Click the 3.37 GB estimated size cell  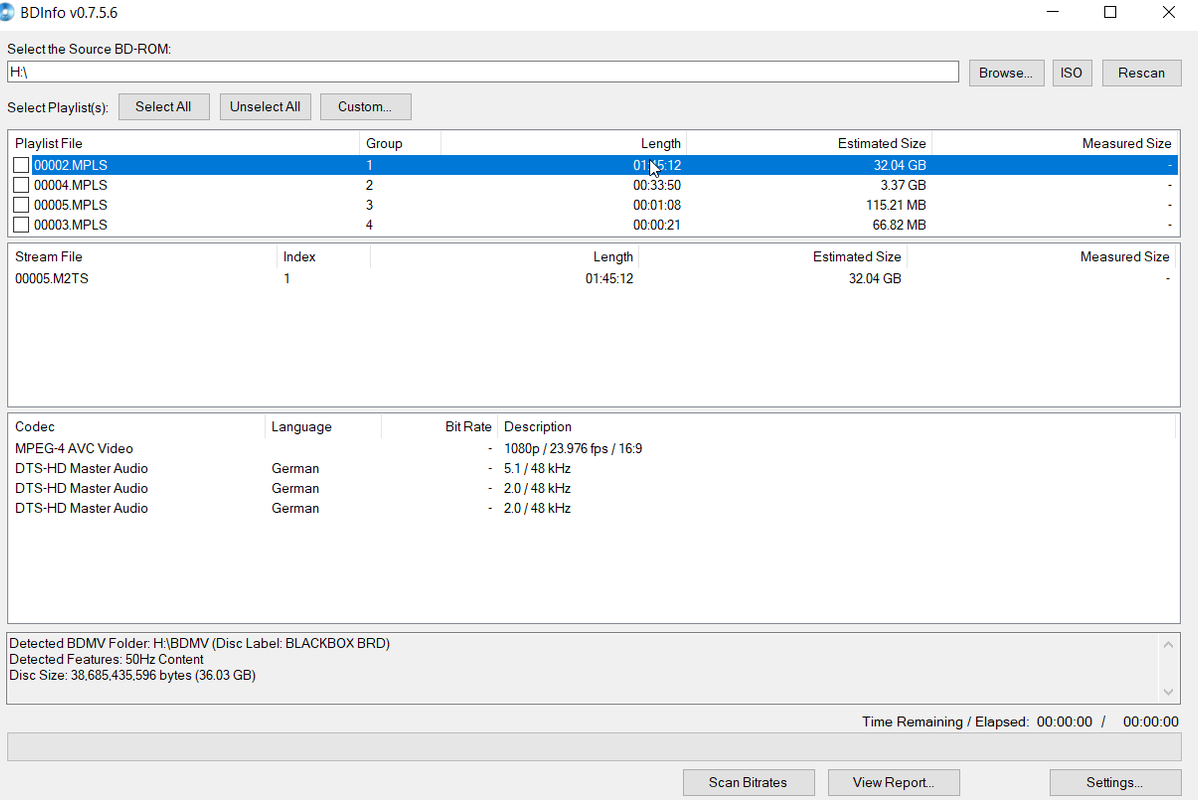[903, 185]
